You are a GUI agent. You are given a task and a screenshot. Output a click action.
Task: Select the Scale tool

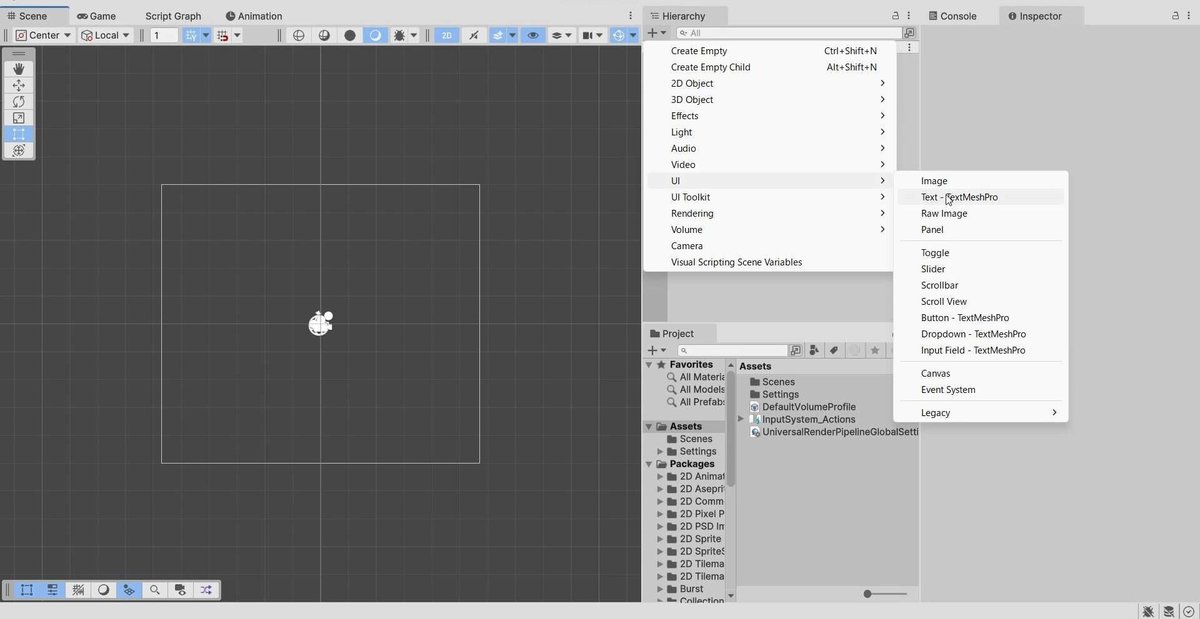(19, 118)
